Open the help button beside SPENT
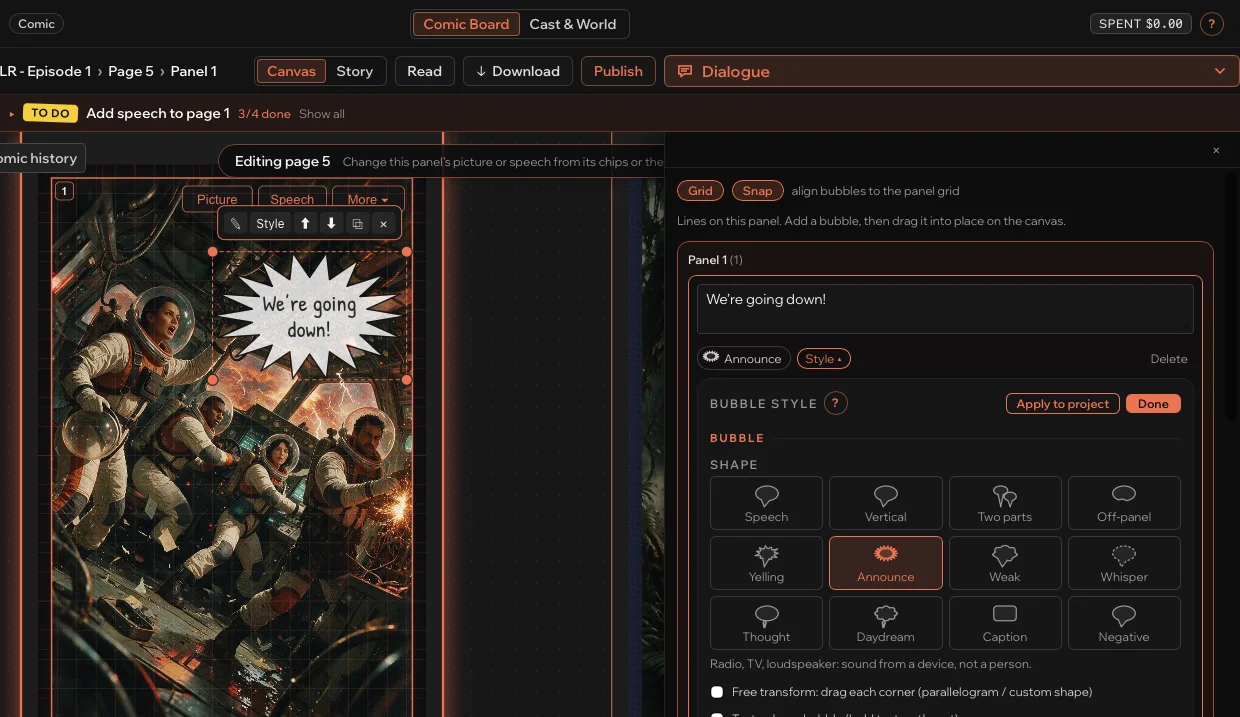The height and width of the screenshot is (717, 1240). click(x=1211, y=24)
